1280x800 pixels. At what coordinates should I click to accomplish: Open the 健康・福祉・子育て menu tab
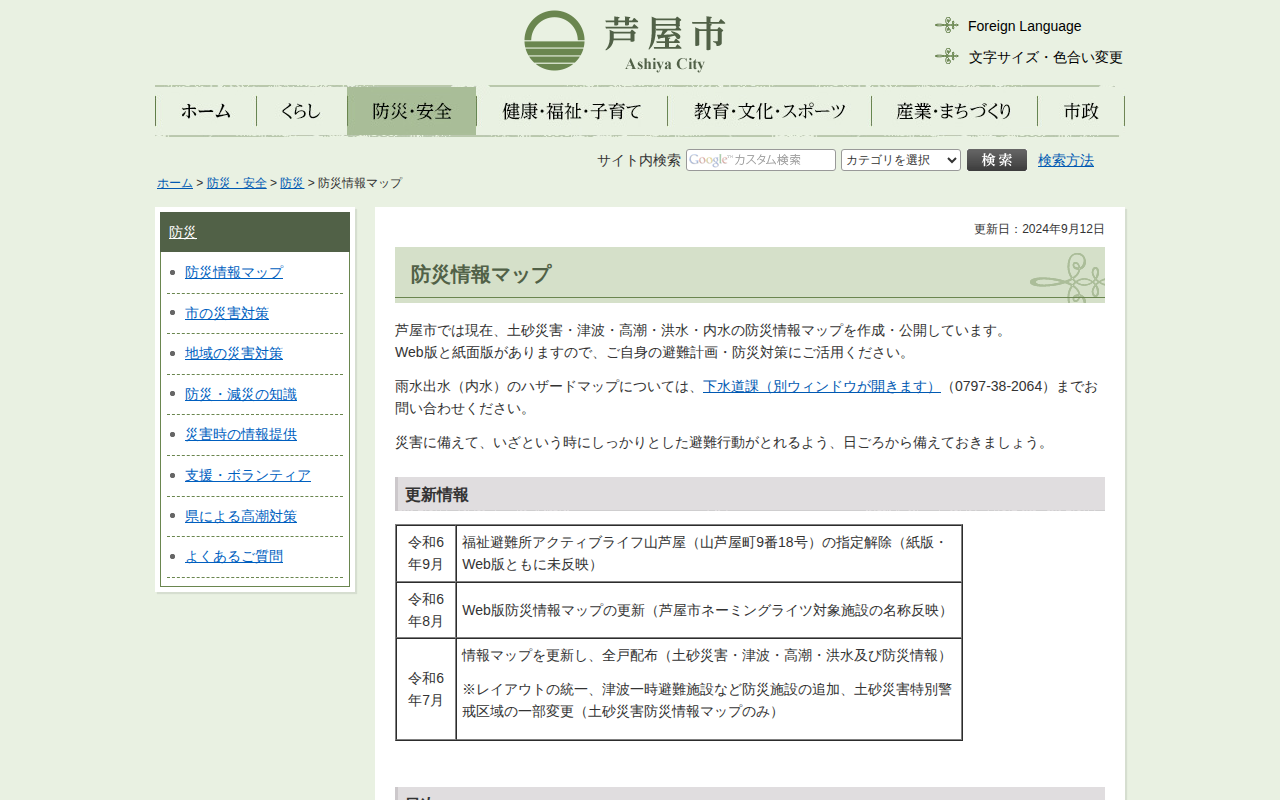click(x=571, y=111)
